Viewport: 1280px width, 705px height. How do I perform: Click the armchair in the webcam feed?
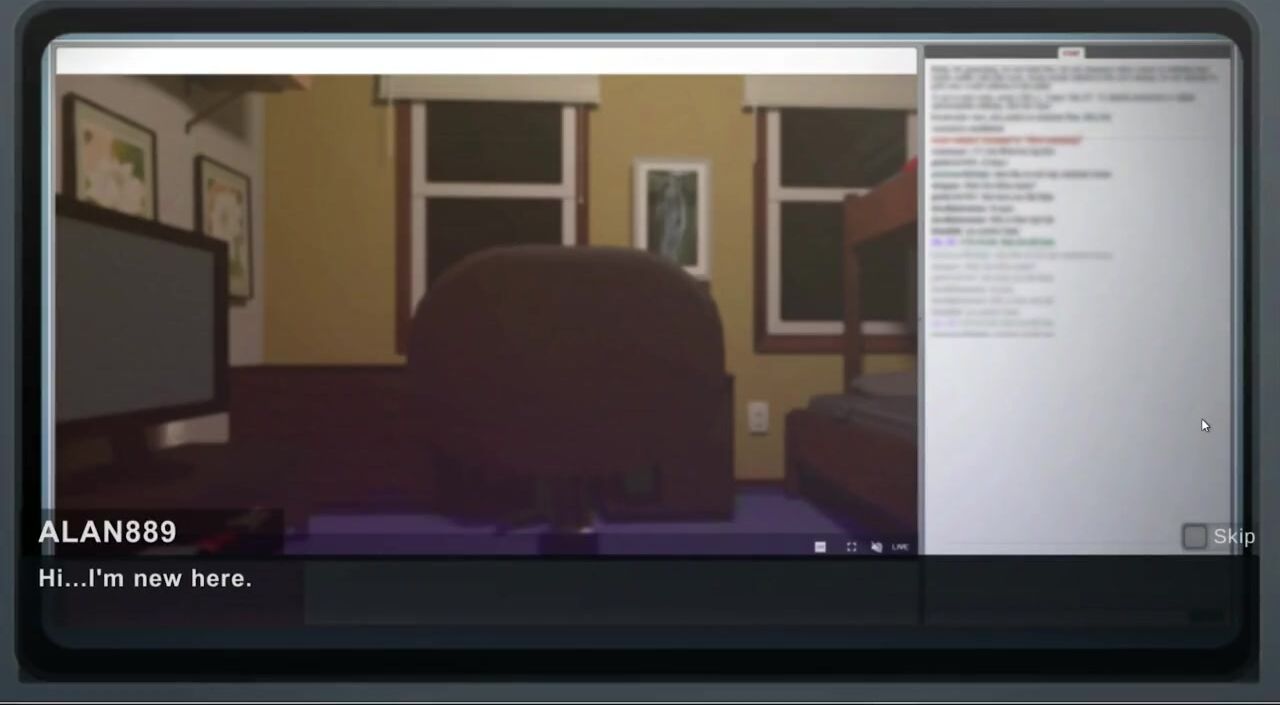[x=568, y=380]
